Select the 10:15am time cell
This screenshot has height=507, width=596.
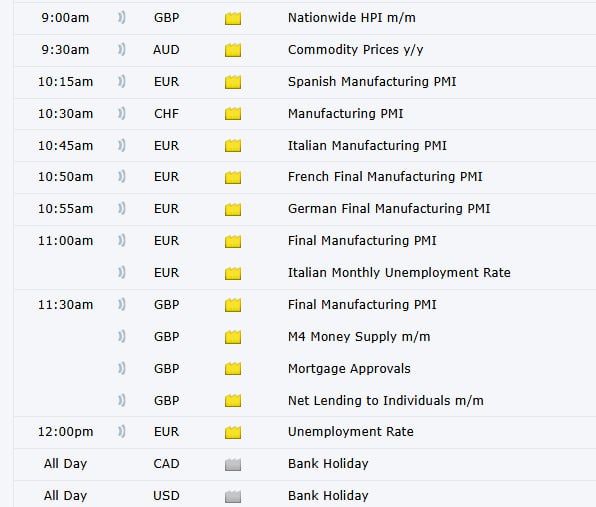click(x=65, y=82)
